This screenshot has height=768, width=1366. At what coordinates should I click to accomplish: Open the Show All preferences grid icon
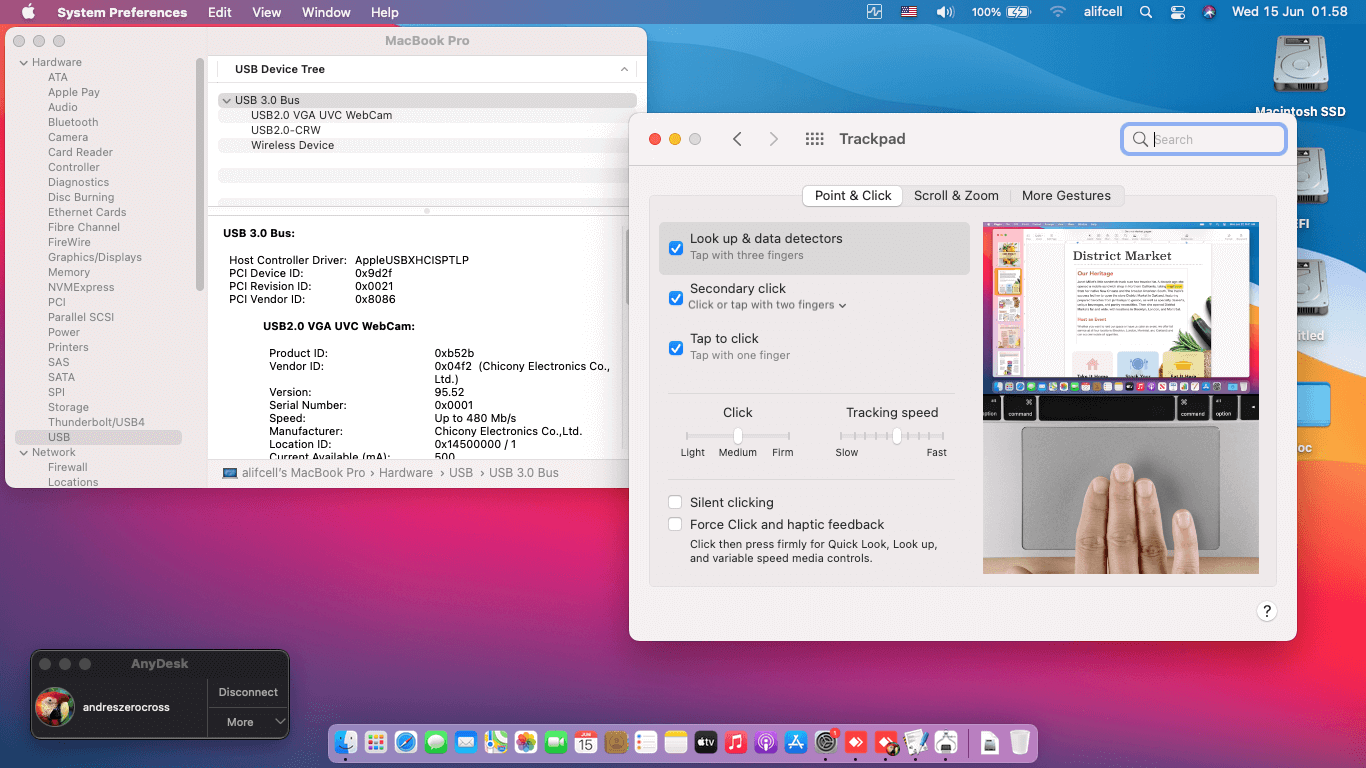click(814, 139)
